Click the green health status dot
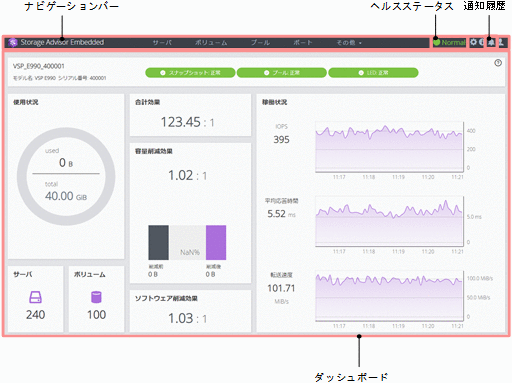 [x=437, y=42]
